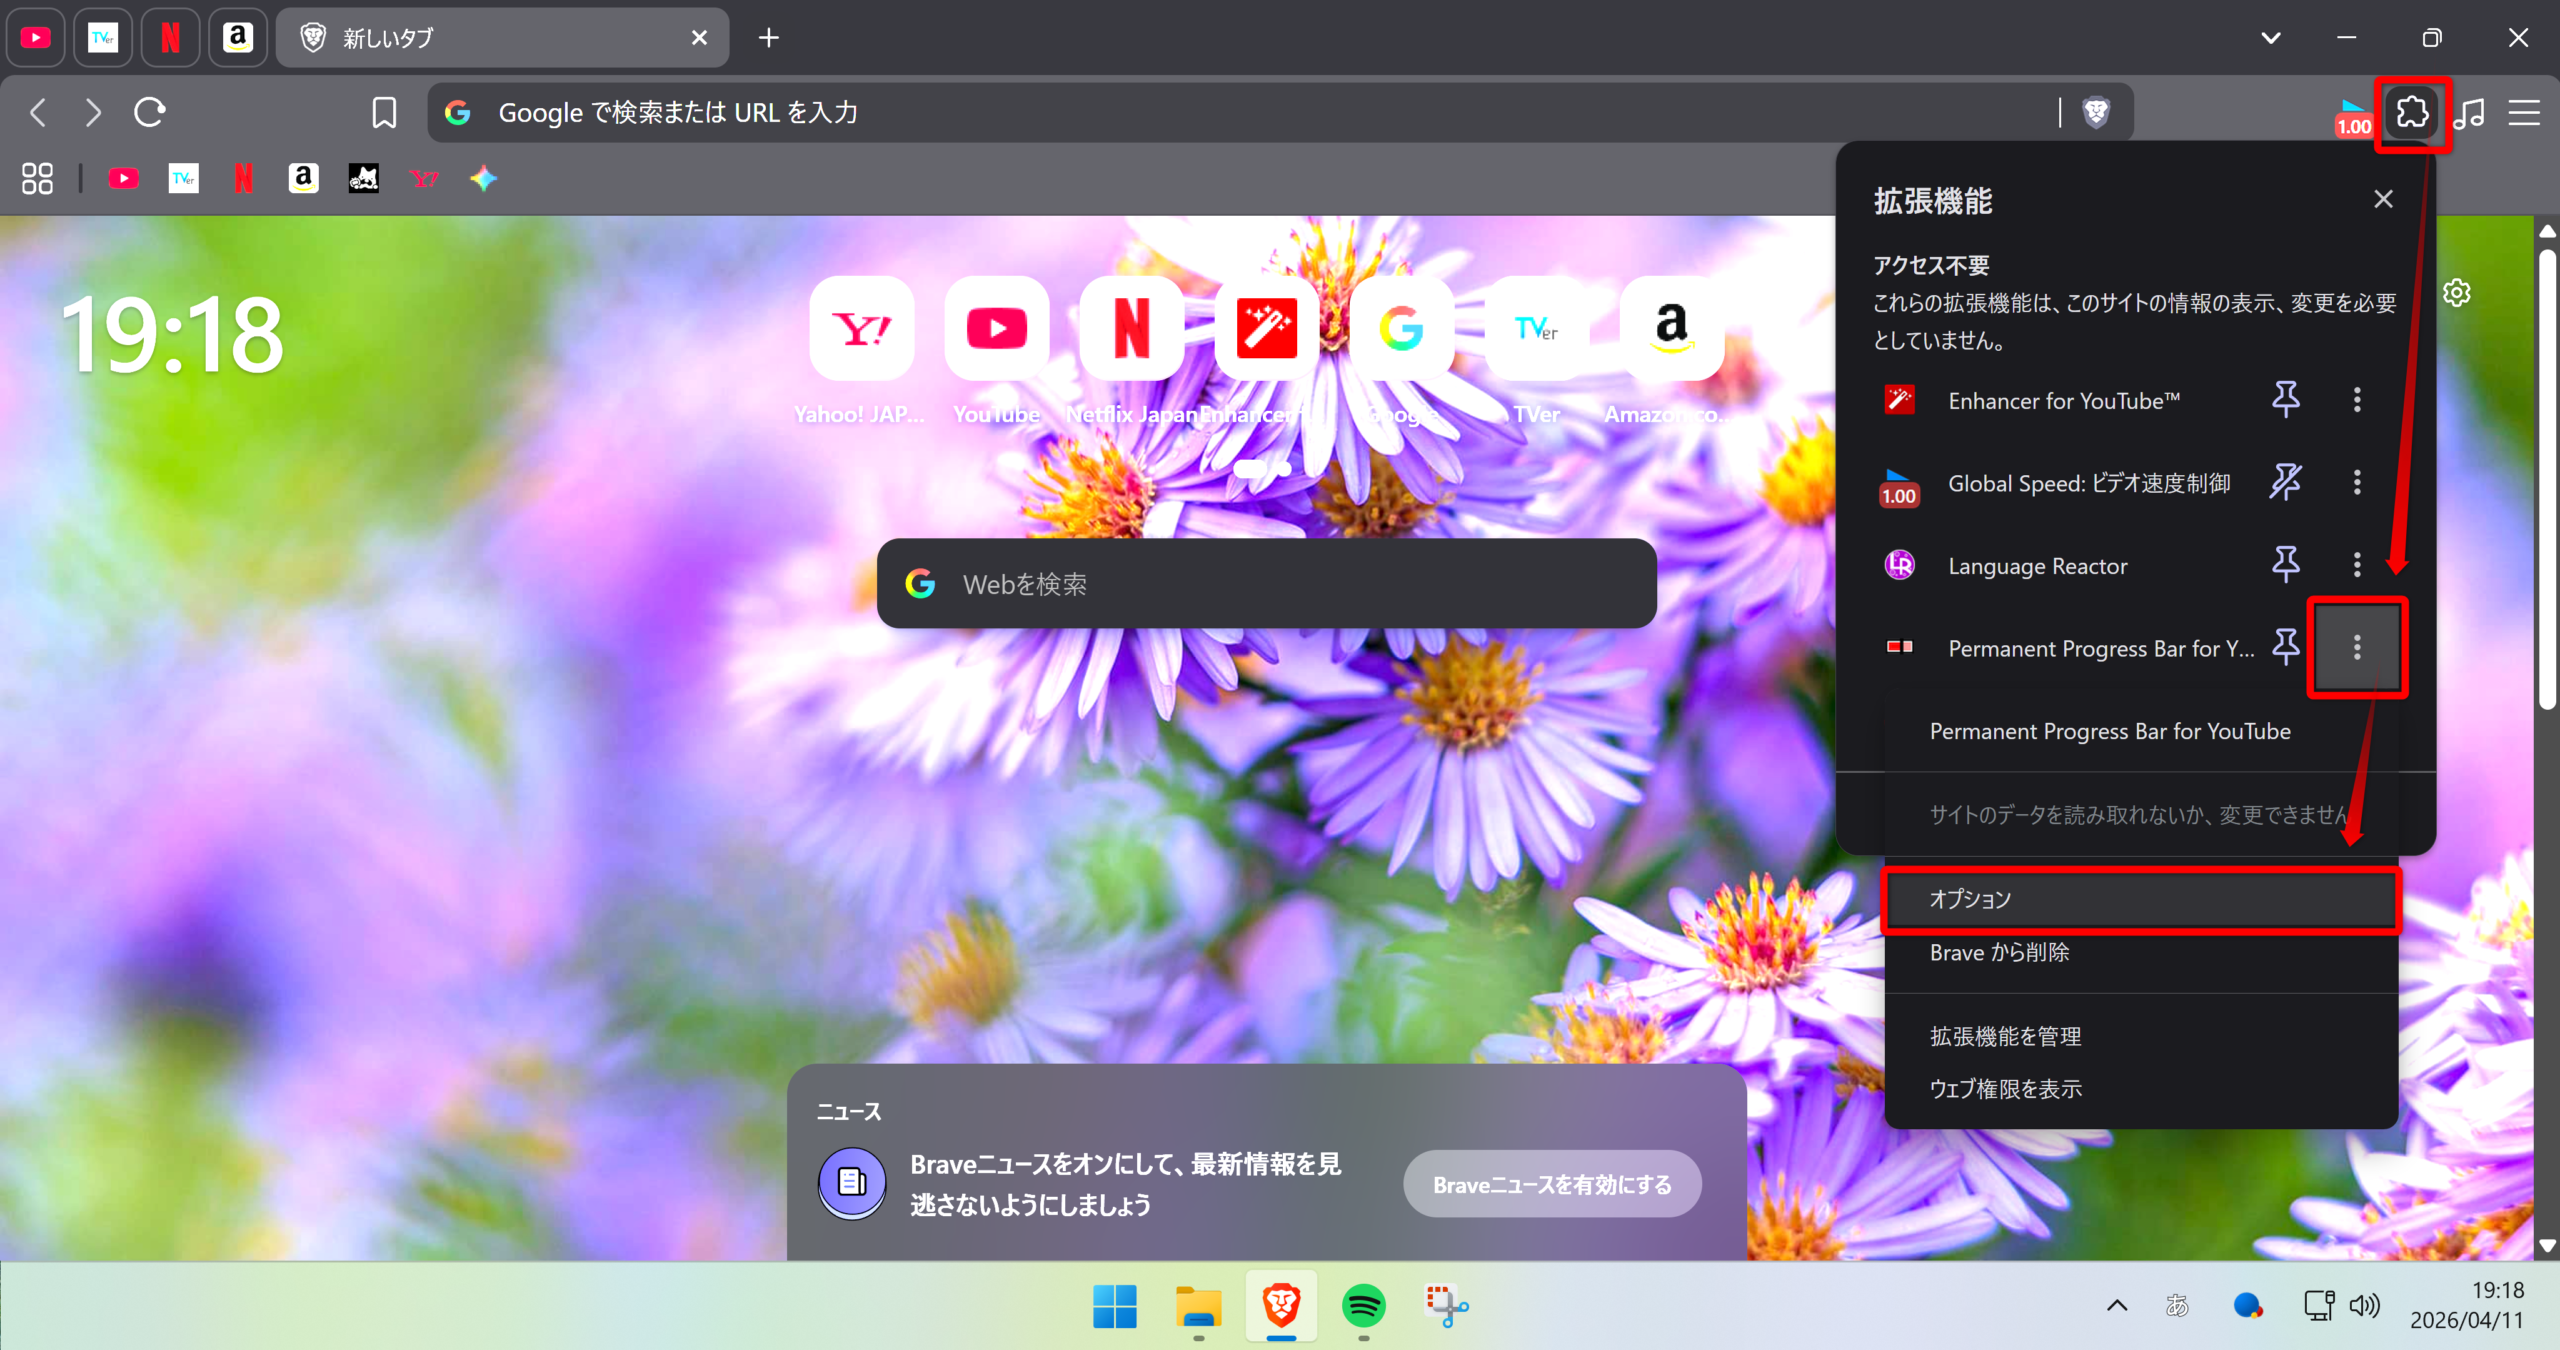Click the Brave Shields lion icon
Screen dimensions: 2560x1350
click(2096, 112)
